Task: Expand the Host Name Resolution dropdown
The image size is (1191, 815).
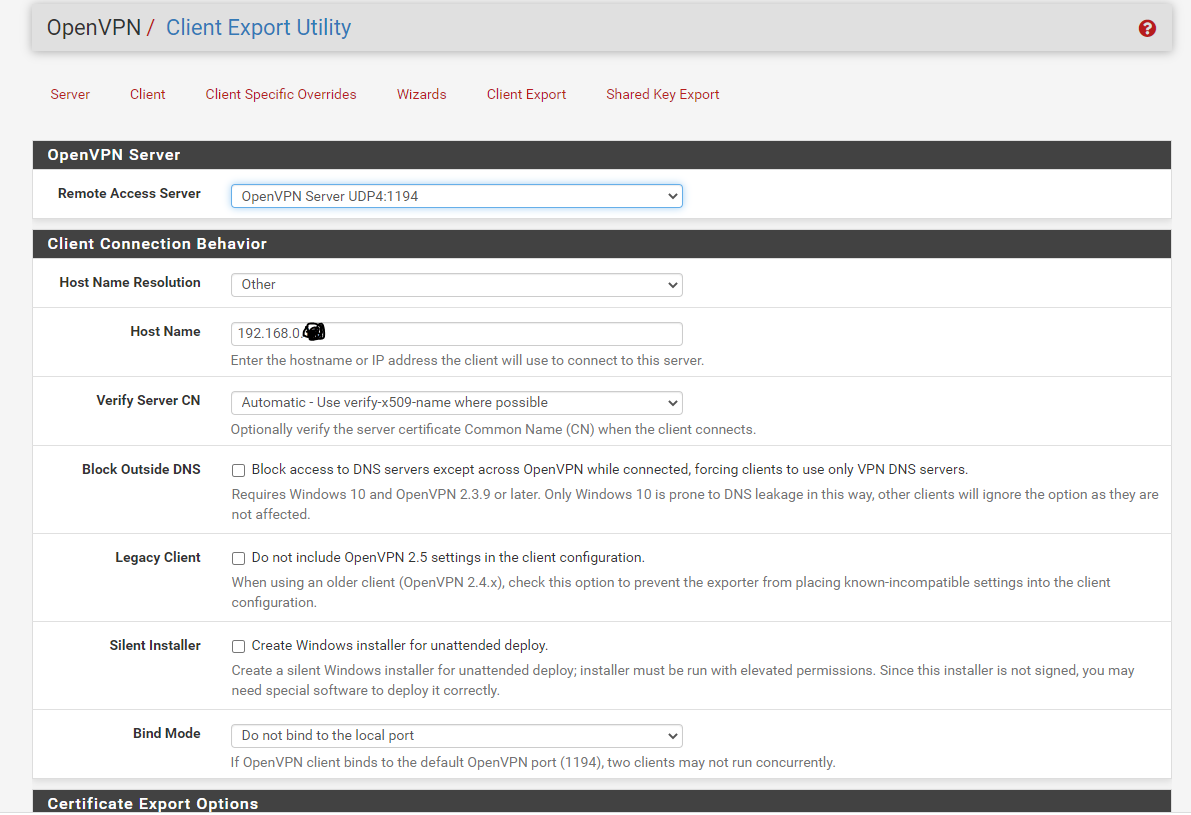Action: tap(456, 285)
